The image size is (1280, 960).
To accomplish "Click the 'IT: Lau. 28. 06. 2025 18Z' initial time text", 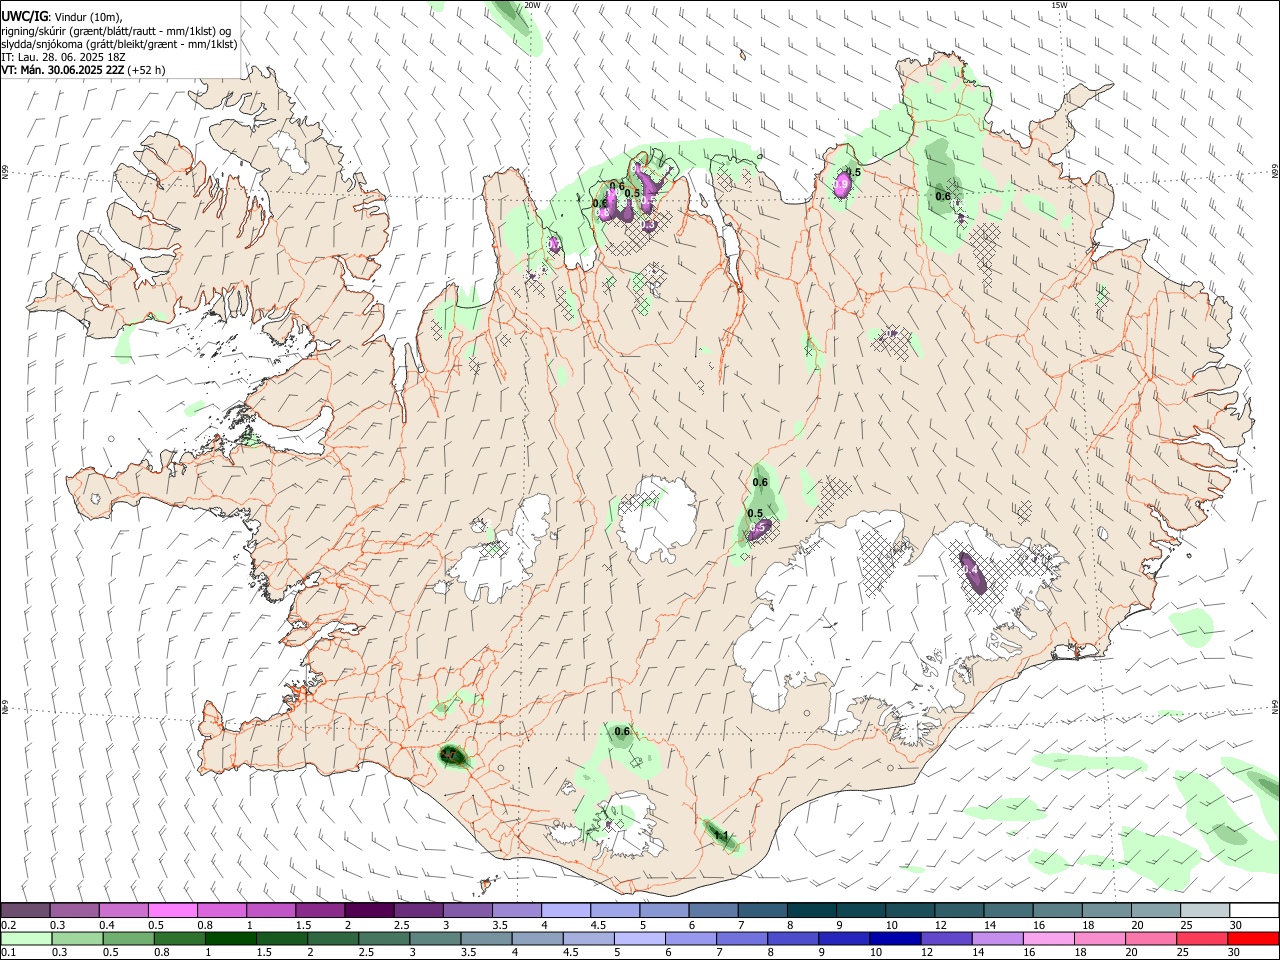I will coord(62,57).
